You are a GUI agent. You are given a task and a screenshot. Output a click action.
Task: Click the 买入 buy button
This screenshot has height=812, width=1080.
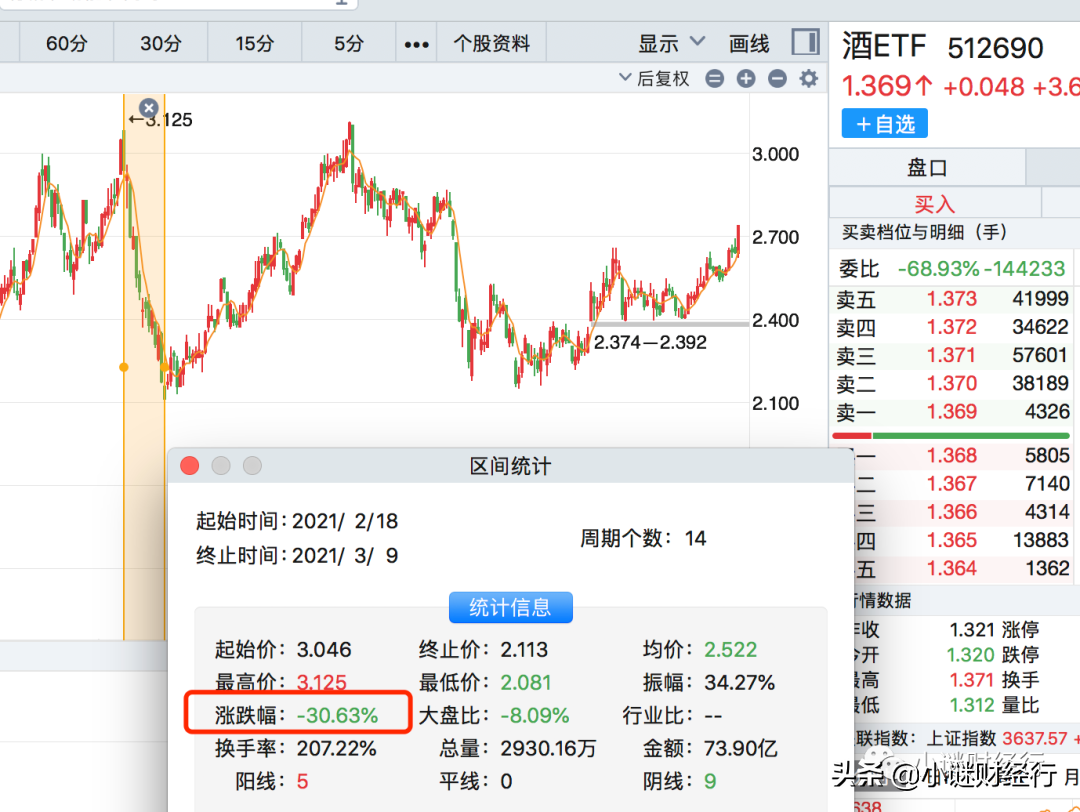pos(935,204)
